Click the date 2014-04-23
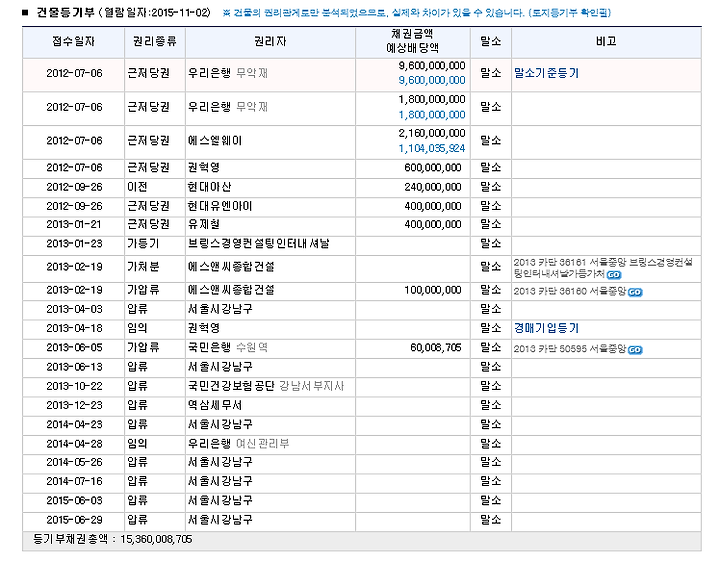This screenshot has height=562, width=720. tap(74, 425)
